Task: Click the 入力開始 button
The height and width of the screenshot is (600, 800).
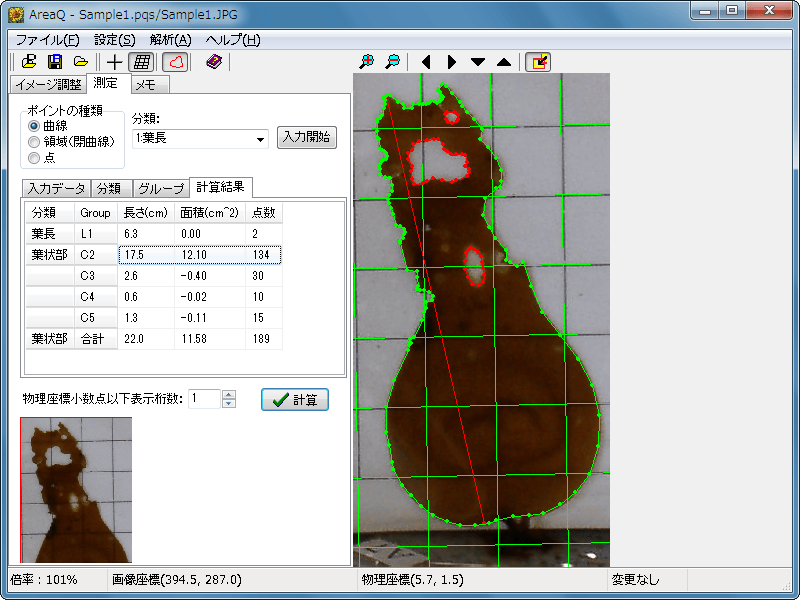Action: click(x=306, y=138)
